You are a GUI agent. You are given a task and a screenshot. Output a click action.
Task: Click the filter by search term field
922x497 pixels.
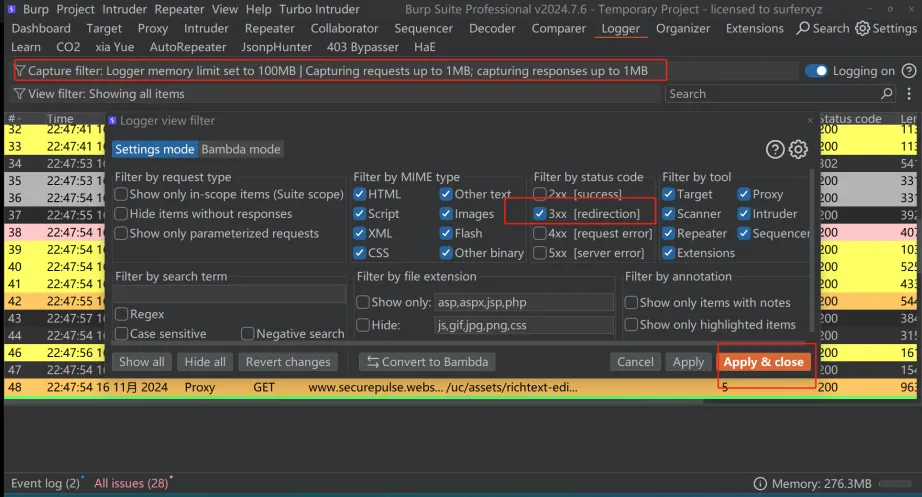pos(230,294)
